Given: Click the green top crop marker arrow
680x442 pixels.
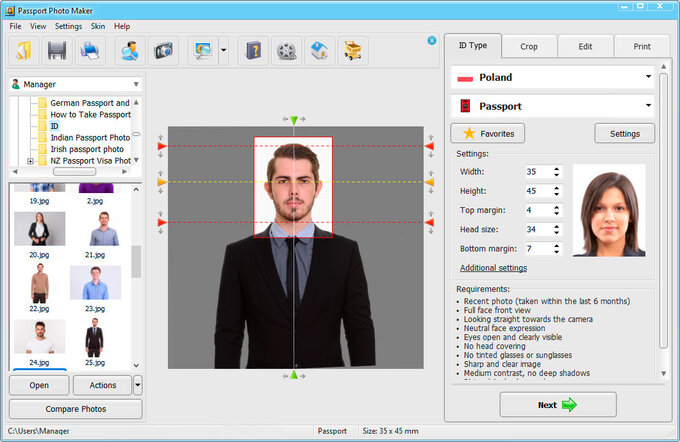Looking at the screenshot, I should [x=294, y=120].
